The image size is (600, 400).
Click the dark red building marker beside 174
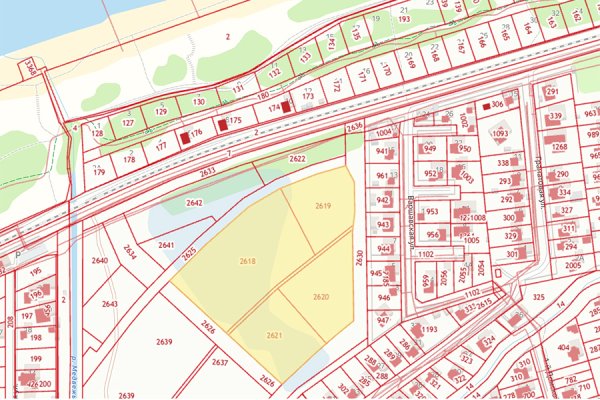click(286, 107)
